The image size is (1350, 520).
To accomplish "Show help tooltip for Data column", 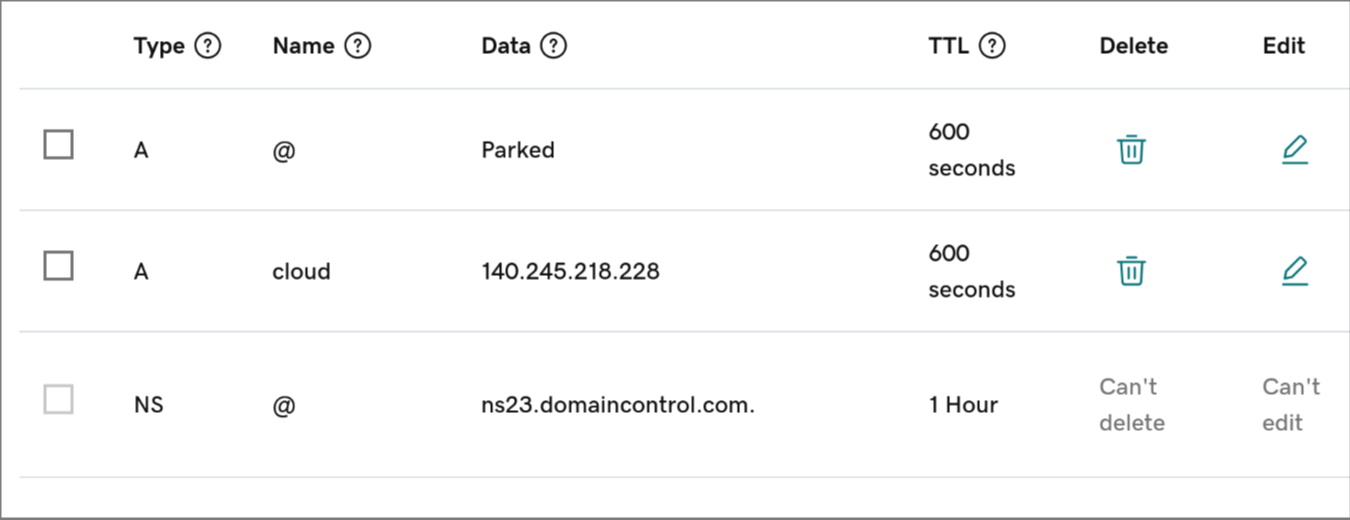I will [553, 46].
